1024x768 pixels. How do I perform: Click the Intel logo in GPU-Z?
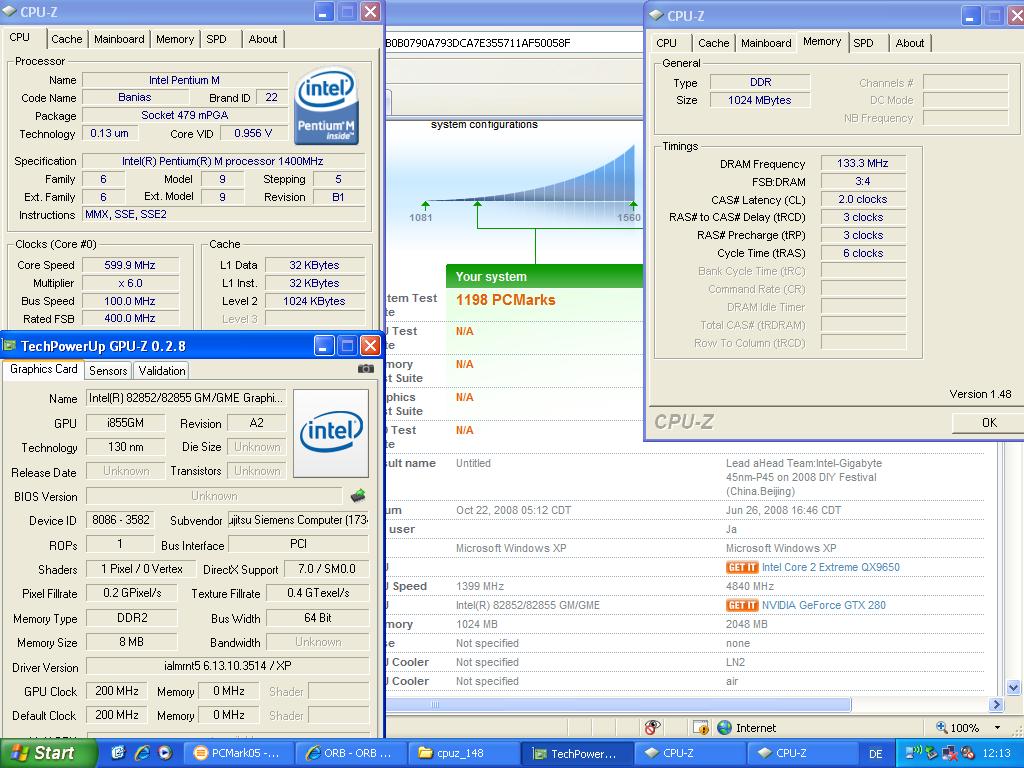click(331, 432)
